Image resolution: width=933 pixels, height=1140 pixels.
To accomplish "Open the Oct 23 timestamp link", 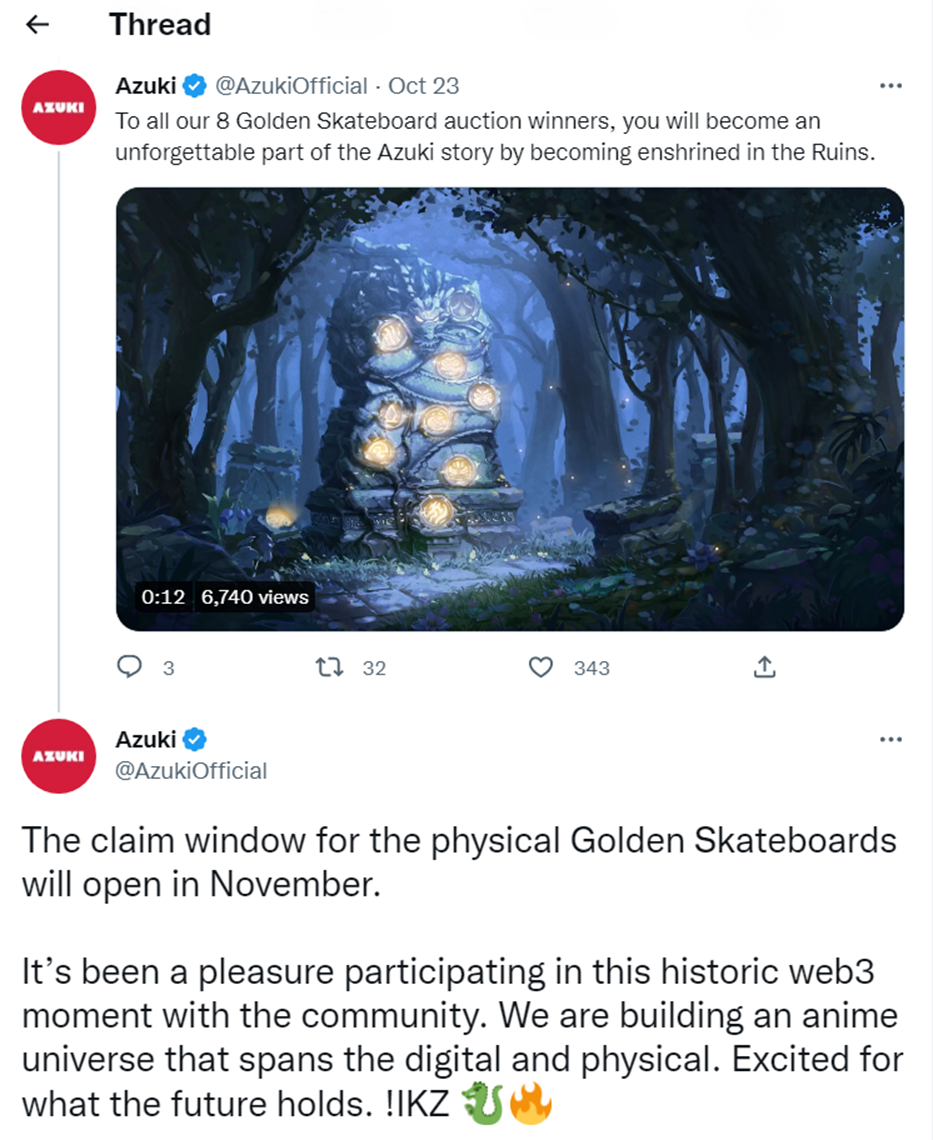I will click(x=423, y=86).
